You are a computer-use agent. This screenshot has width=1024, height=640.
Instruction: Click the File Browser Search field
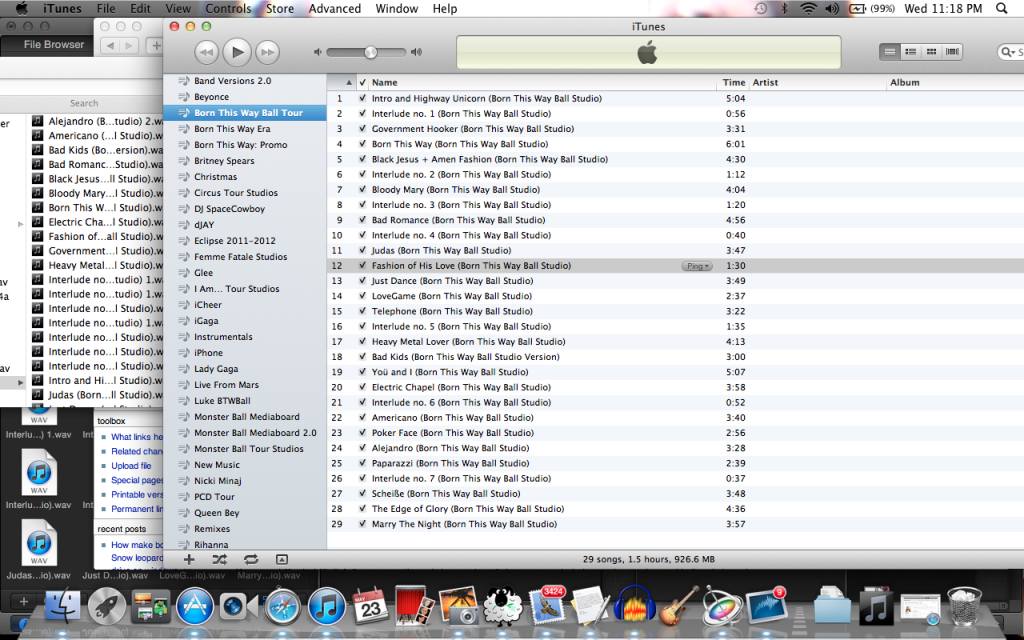(82, 103)
